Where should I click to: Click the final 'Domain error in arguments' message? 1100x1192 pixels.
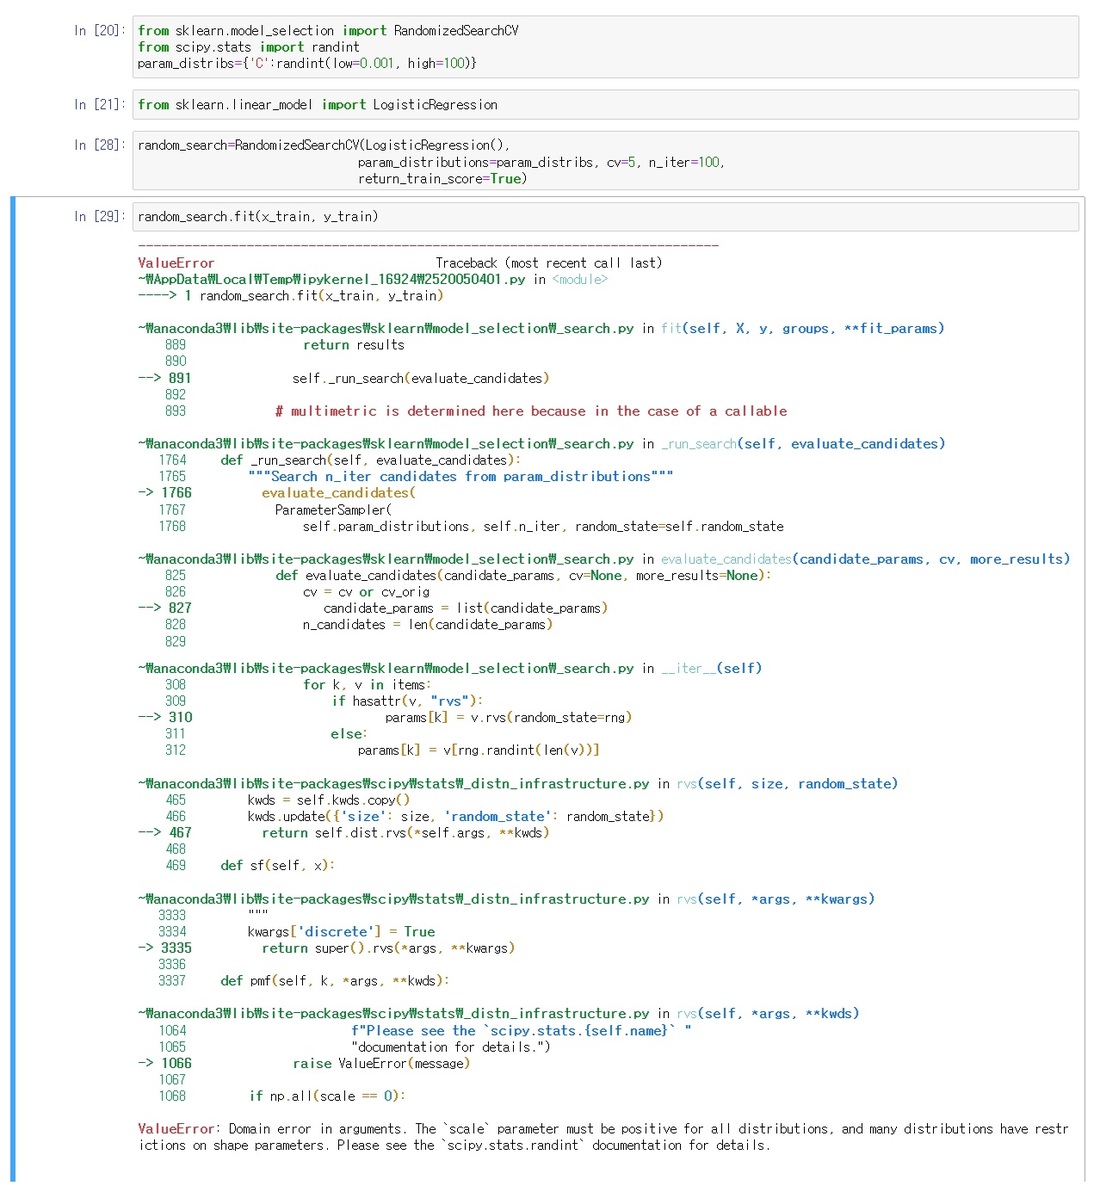click(603, 1137)
